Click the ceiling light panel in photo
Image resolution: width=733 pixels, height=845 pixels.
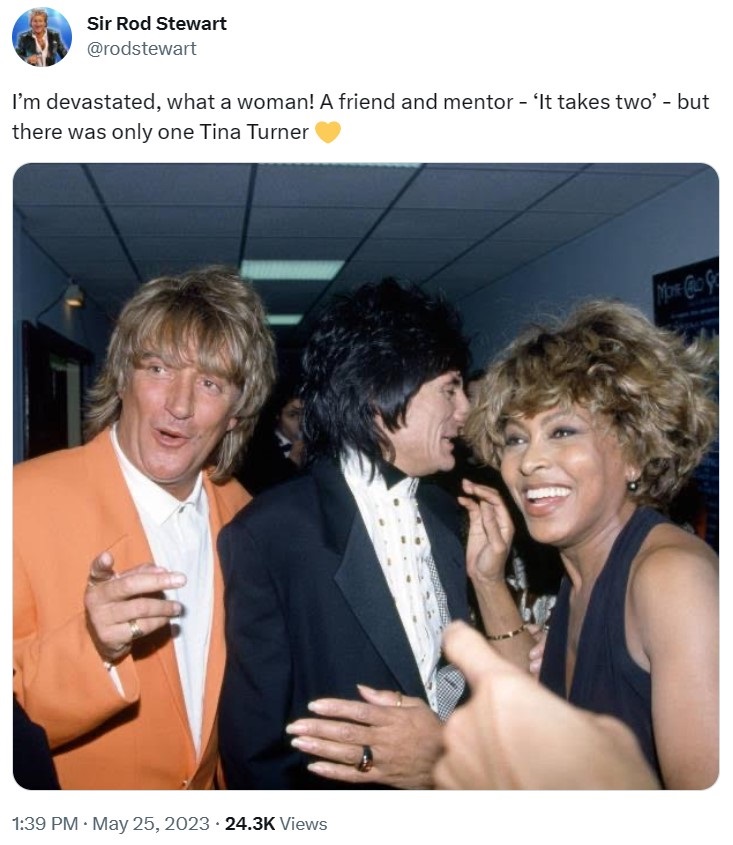coord(292,269)
